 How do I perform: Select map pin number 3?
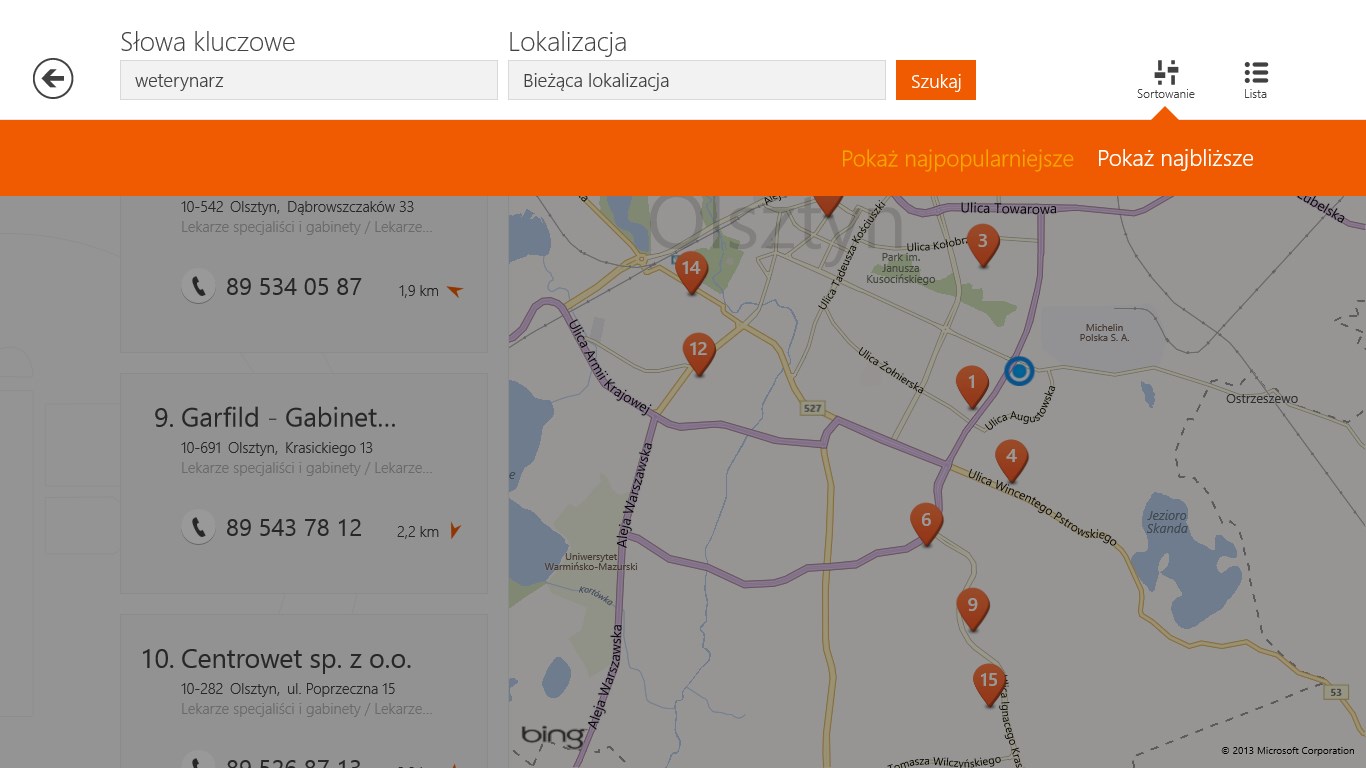[982, 241]
